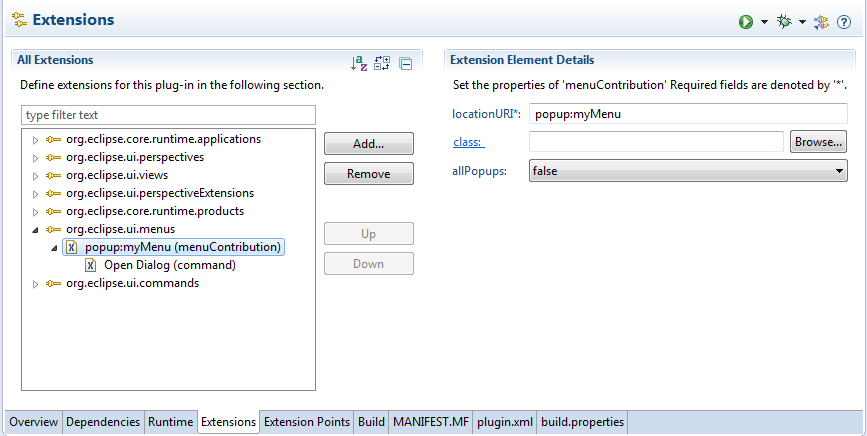Click the Extensions header icon

coord(19,20)
